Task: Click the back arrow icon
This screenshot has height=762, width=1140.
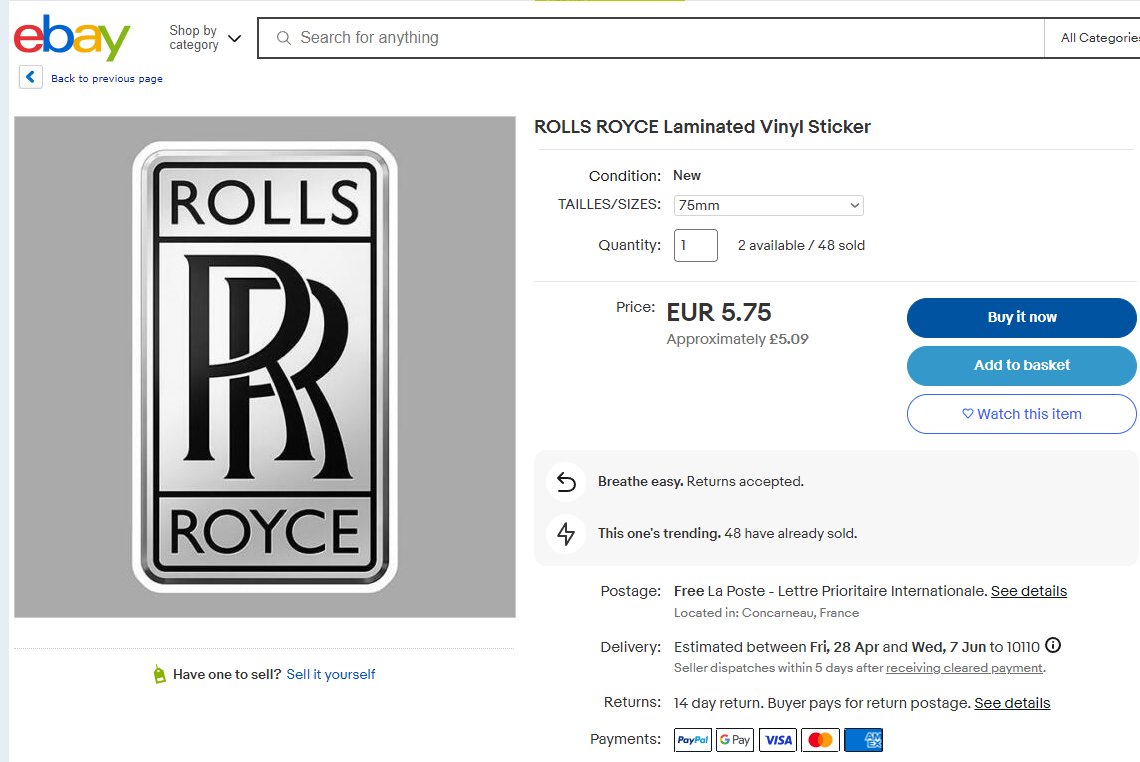Action: click(x=31, y=78)
